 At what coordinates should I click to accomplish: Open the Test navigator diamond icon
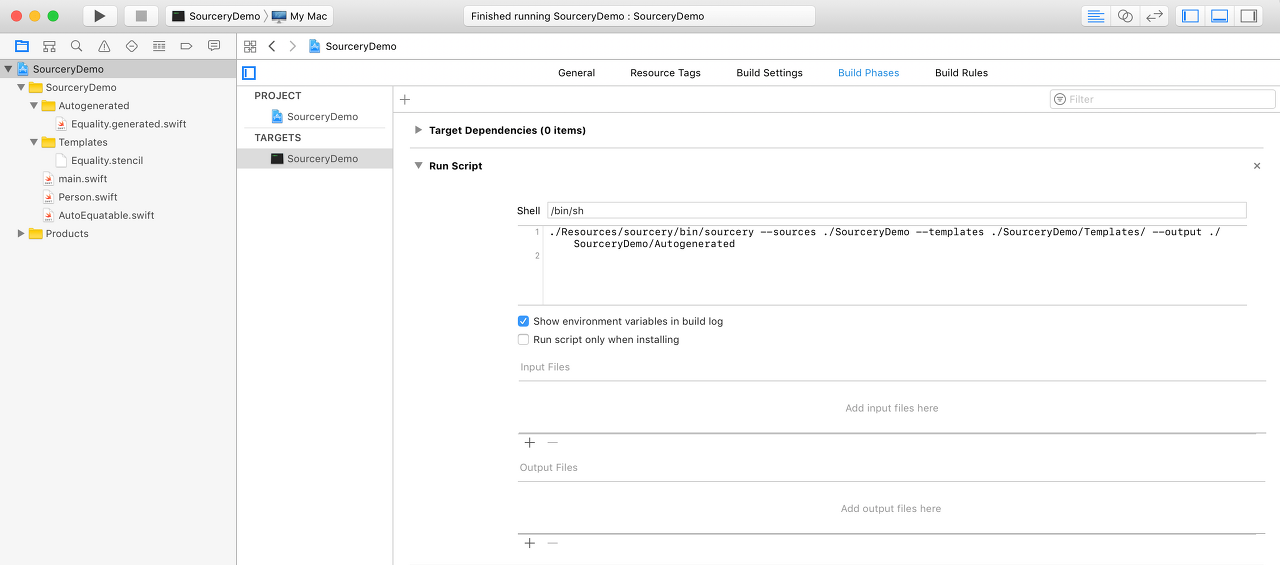click(131, 46)
